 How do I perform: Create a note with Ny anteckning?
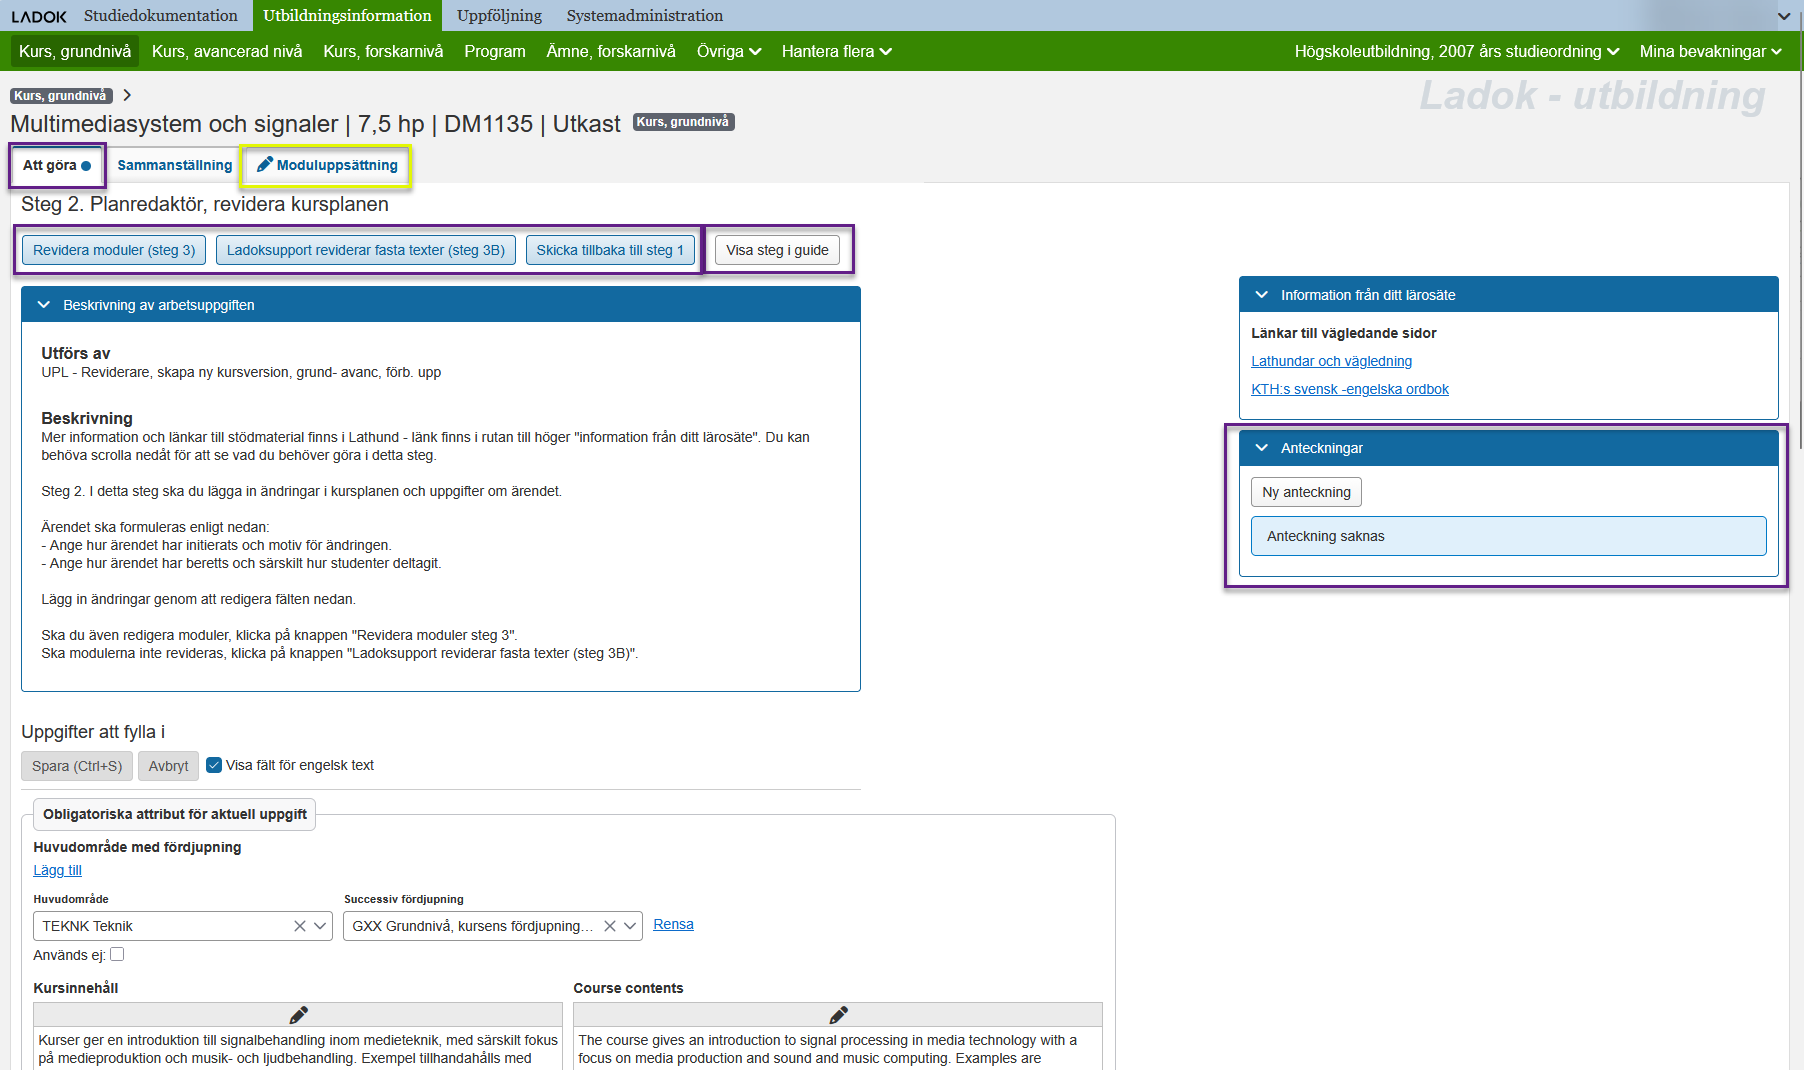1306,492
